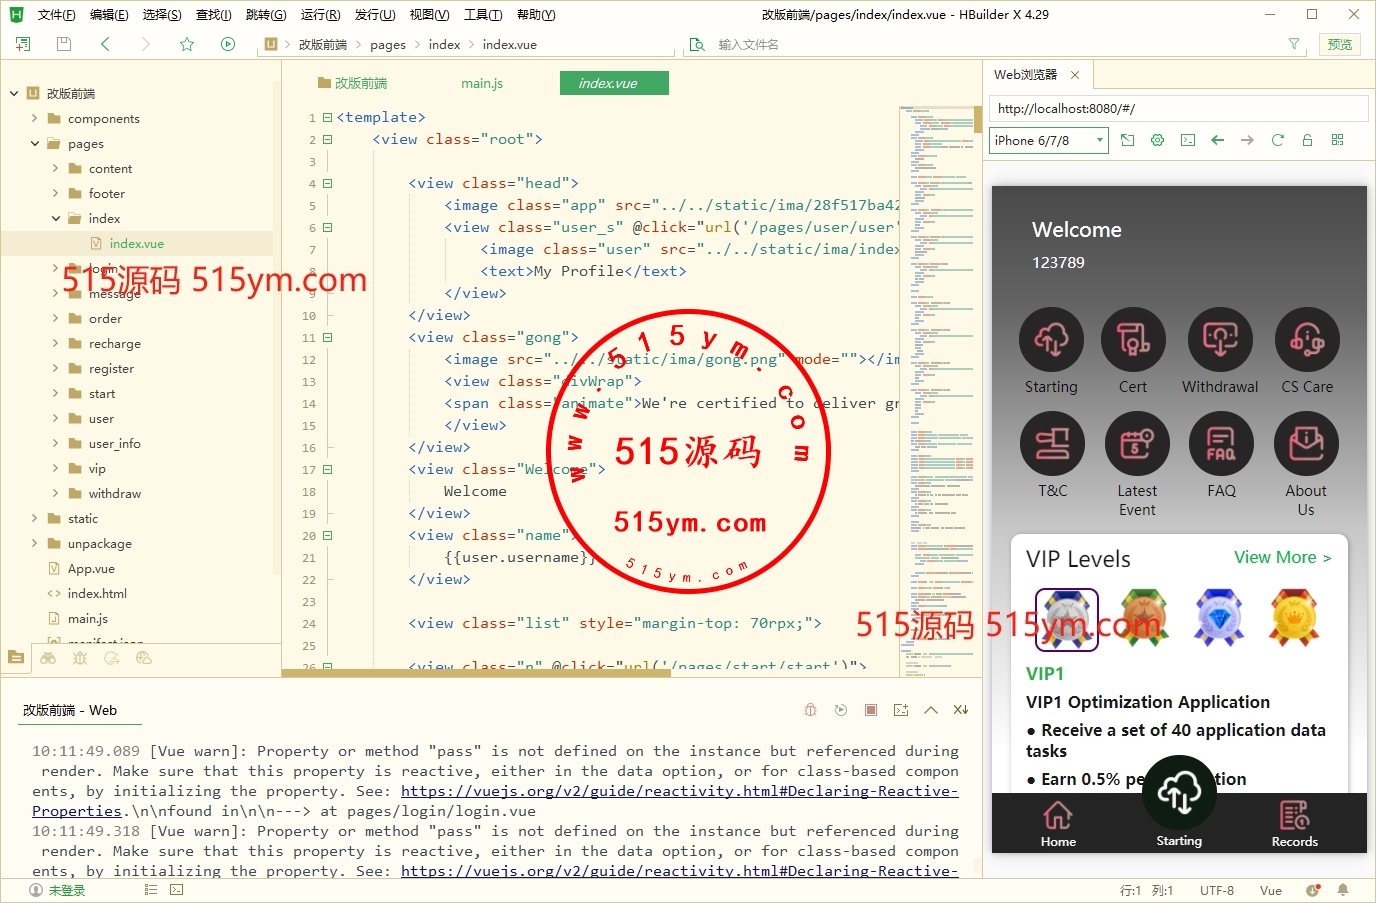This screenshot has height=903, width=1376.
Task: Open the Withdrawal icon in the app preview
Action: 1220,340
